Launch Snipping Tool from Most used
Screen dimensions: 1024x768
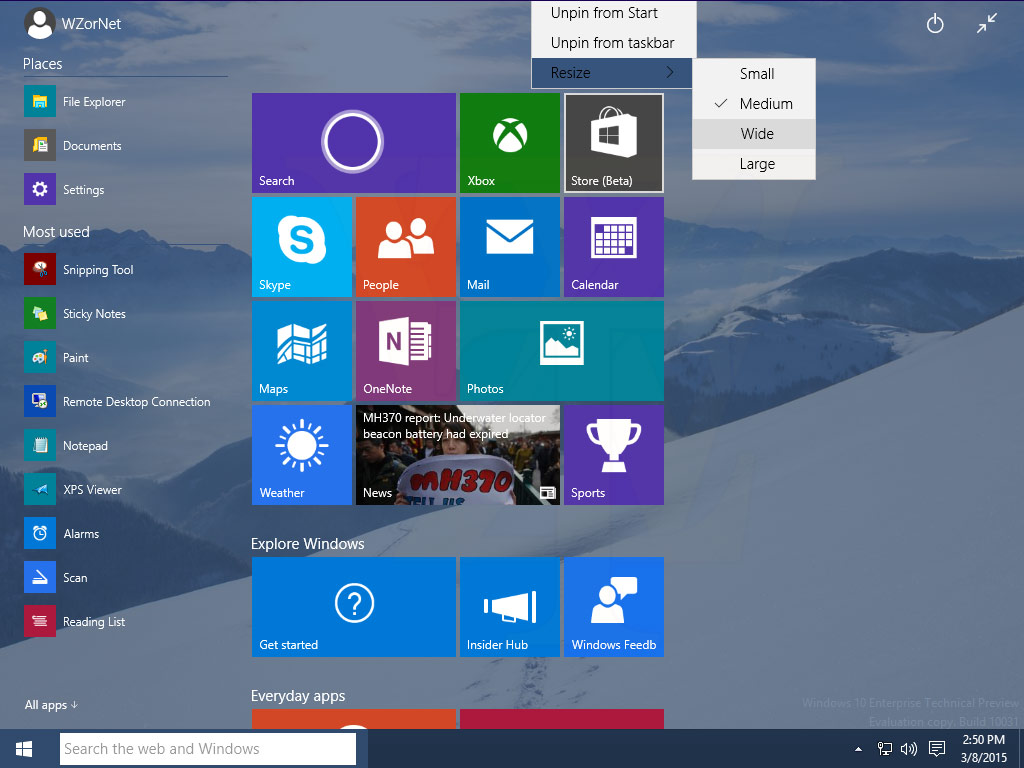79,269
